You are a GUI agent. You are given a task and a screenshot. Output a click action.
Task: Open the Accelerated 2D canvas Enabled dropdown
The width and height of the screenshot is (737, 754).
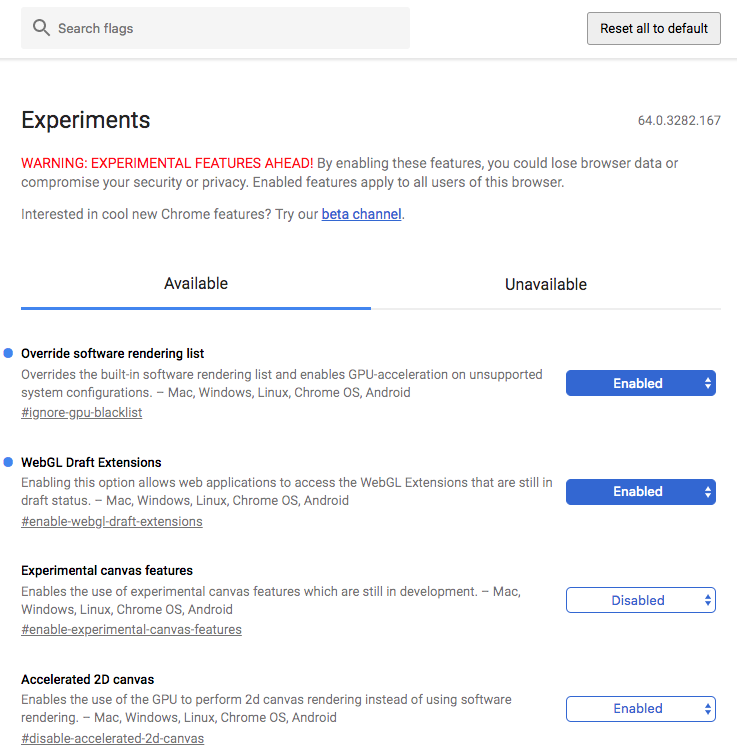coord(640,708)
